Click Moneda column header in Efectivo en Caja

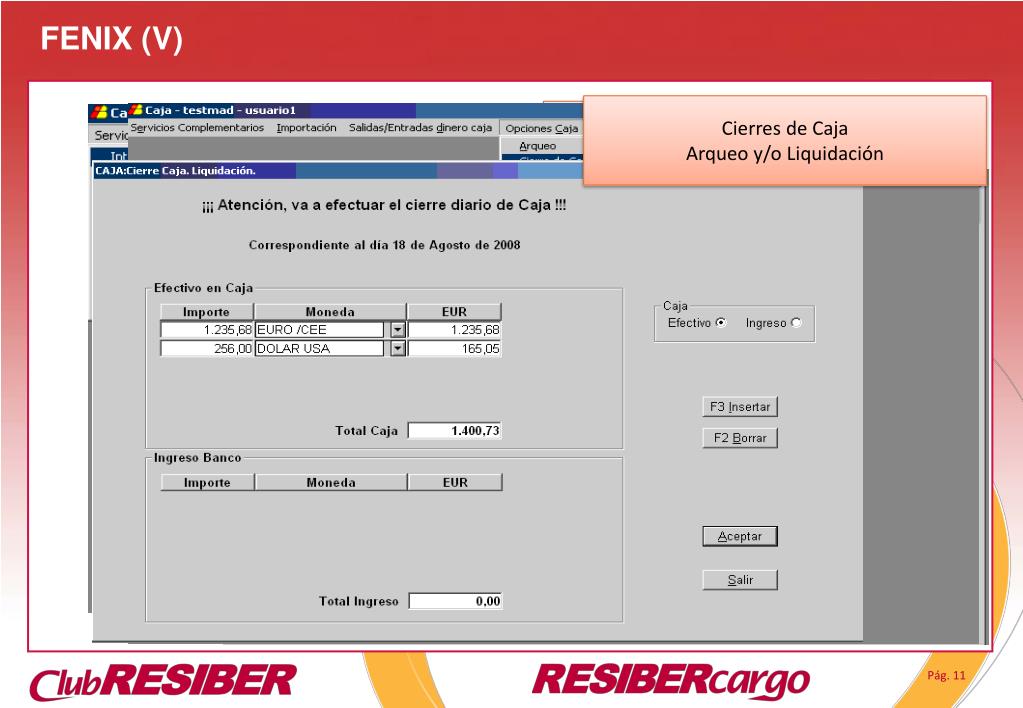pyautogui.click(x=330, y=312)
